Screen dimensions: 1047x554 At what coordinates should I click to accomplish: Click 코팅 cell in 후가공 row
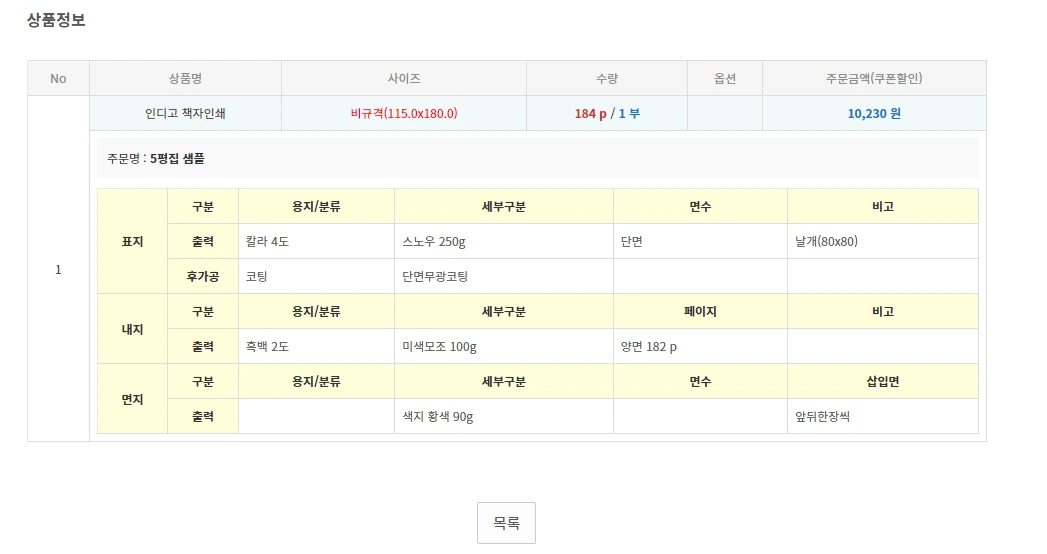click(317, 276)
